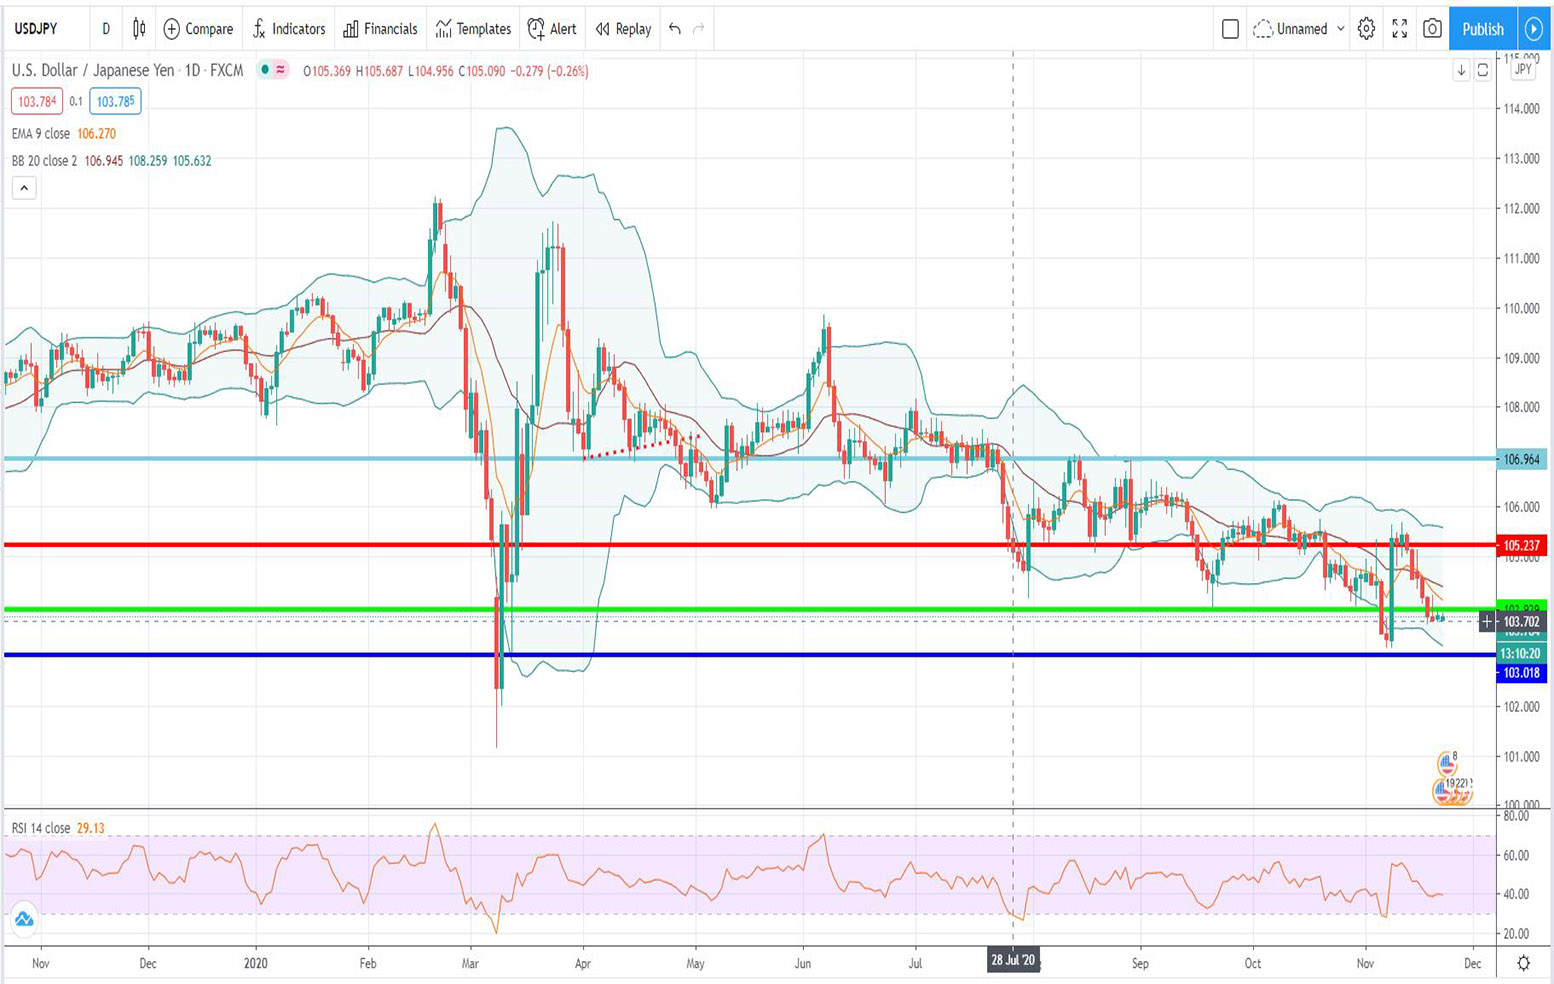Toggle the maximize pane icon beside JPY
Viewport: 1554px width, 984px height.
(x=1483, y=70)
